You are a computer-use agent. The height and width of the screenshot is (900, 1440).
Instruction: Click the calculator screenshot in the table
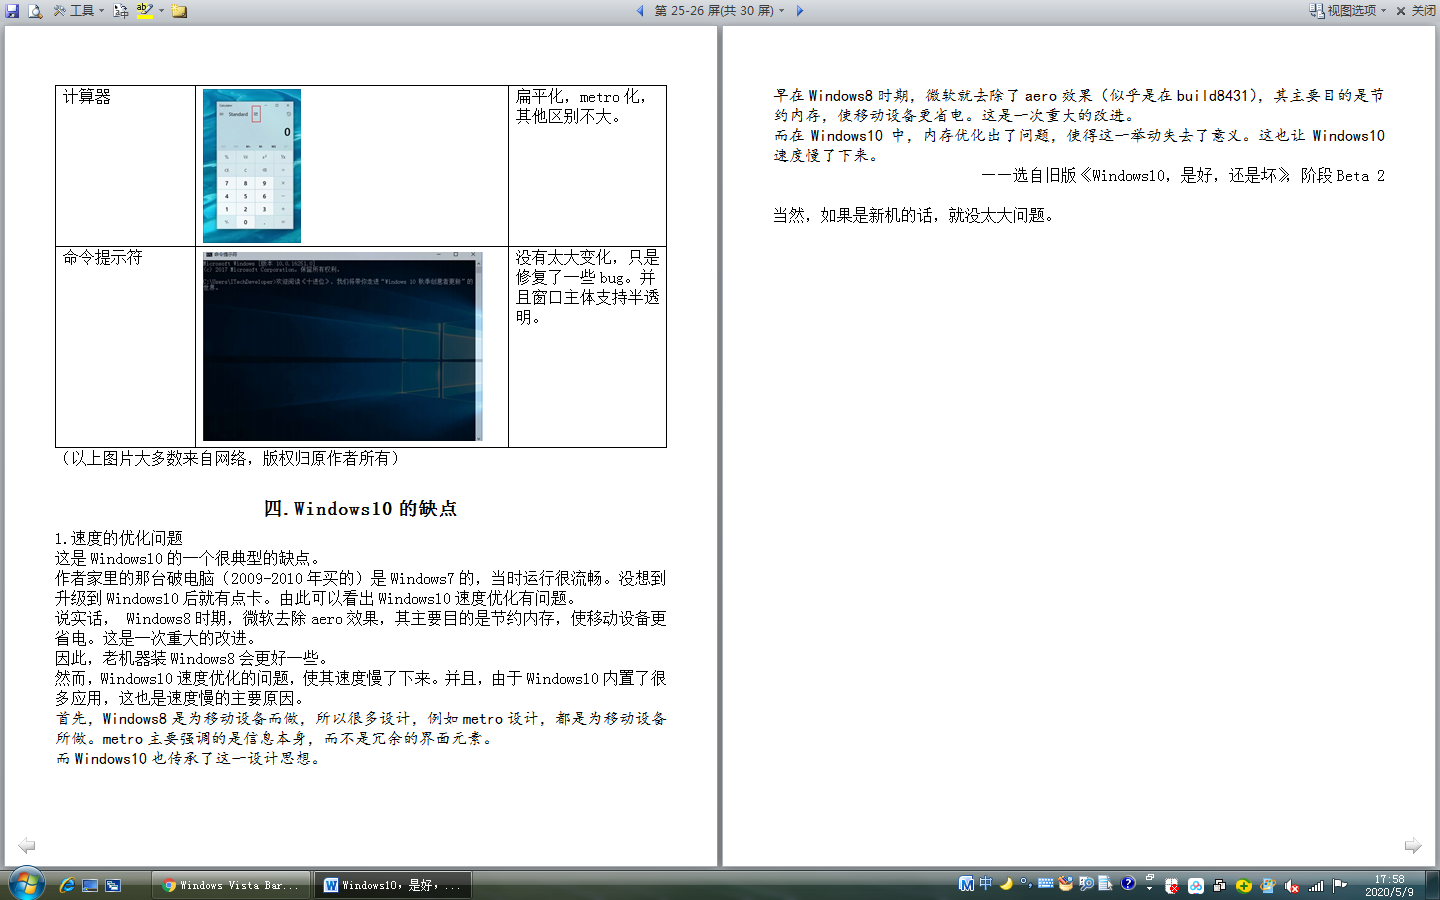(252, 166)
